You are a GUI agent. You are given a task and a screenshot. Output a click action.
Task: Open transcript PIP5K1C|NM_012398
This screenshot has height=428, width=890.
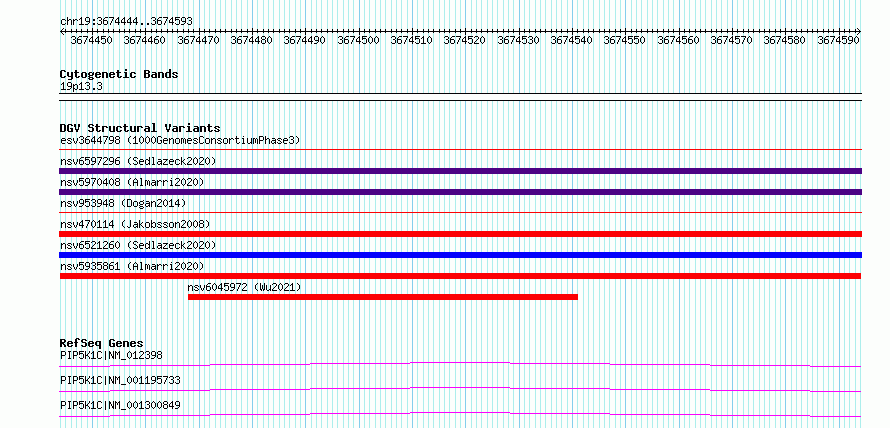[111, 356]
